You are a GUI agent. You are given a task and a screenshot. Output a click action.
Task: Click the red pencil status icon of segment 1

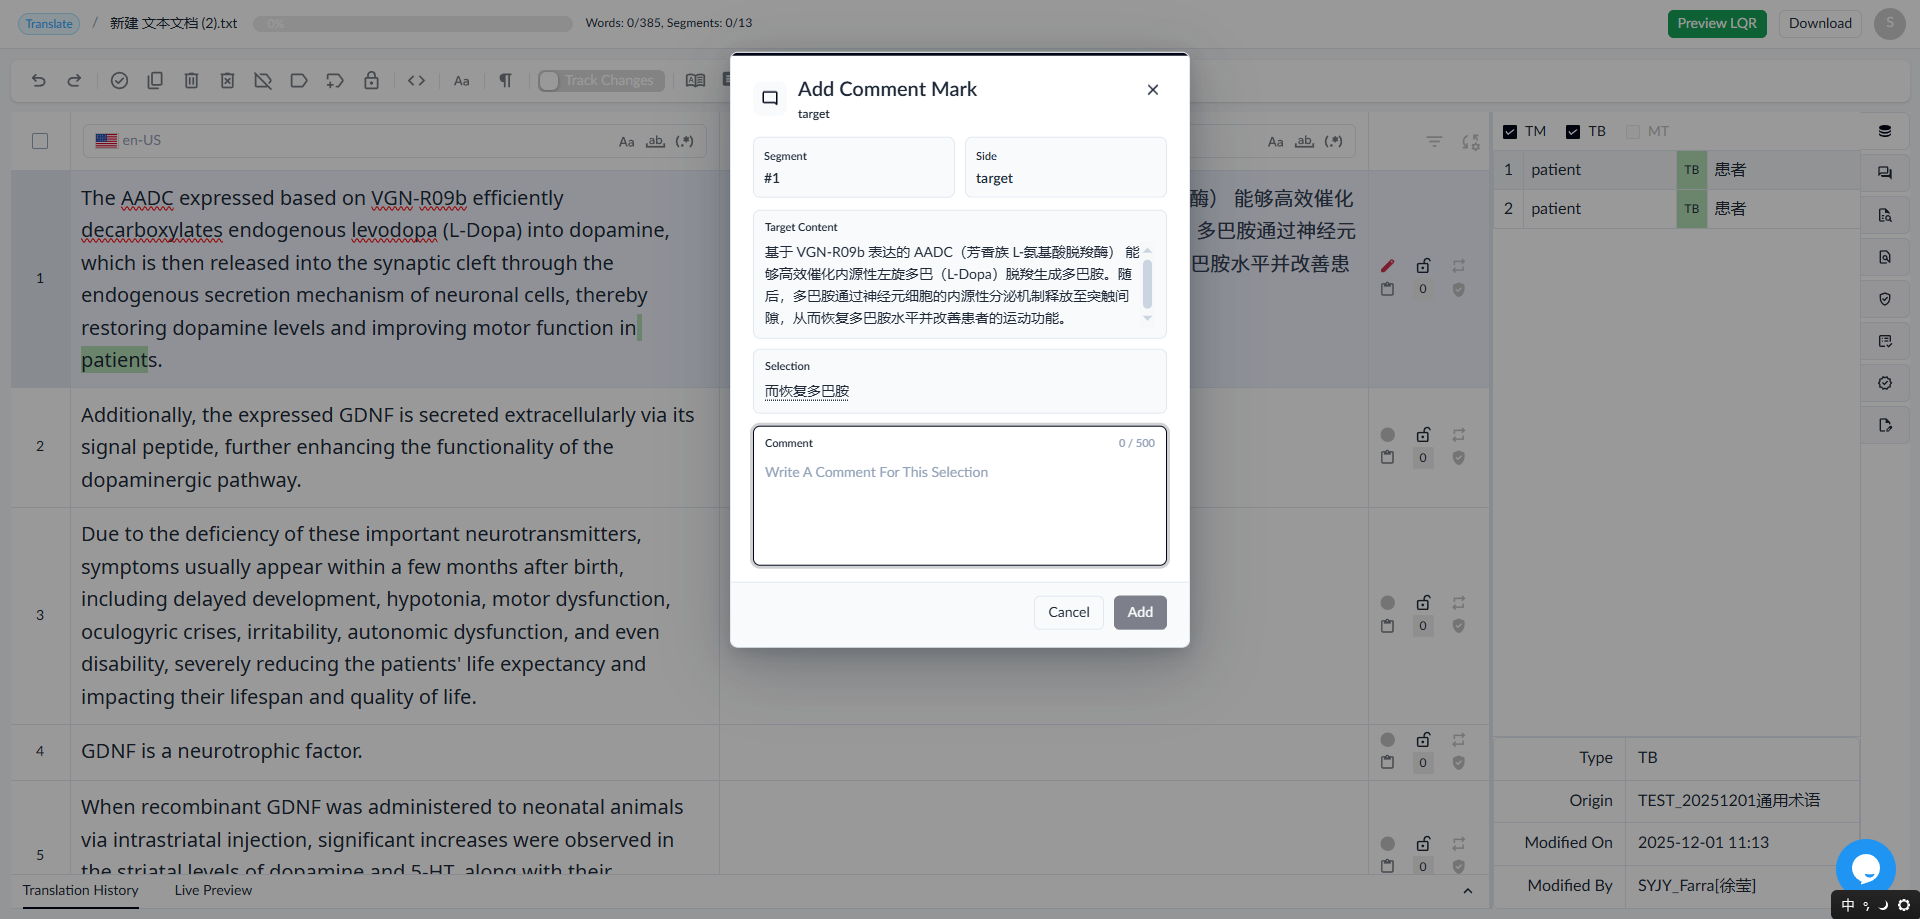coord(1387,266)
